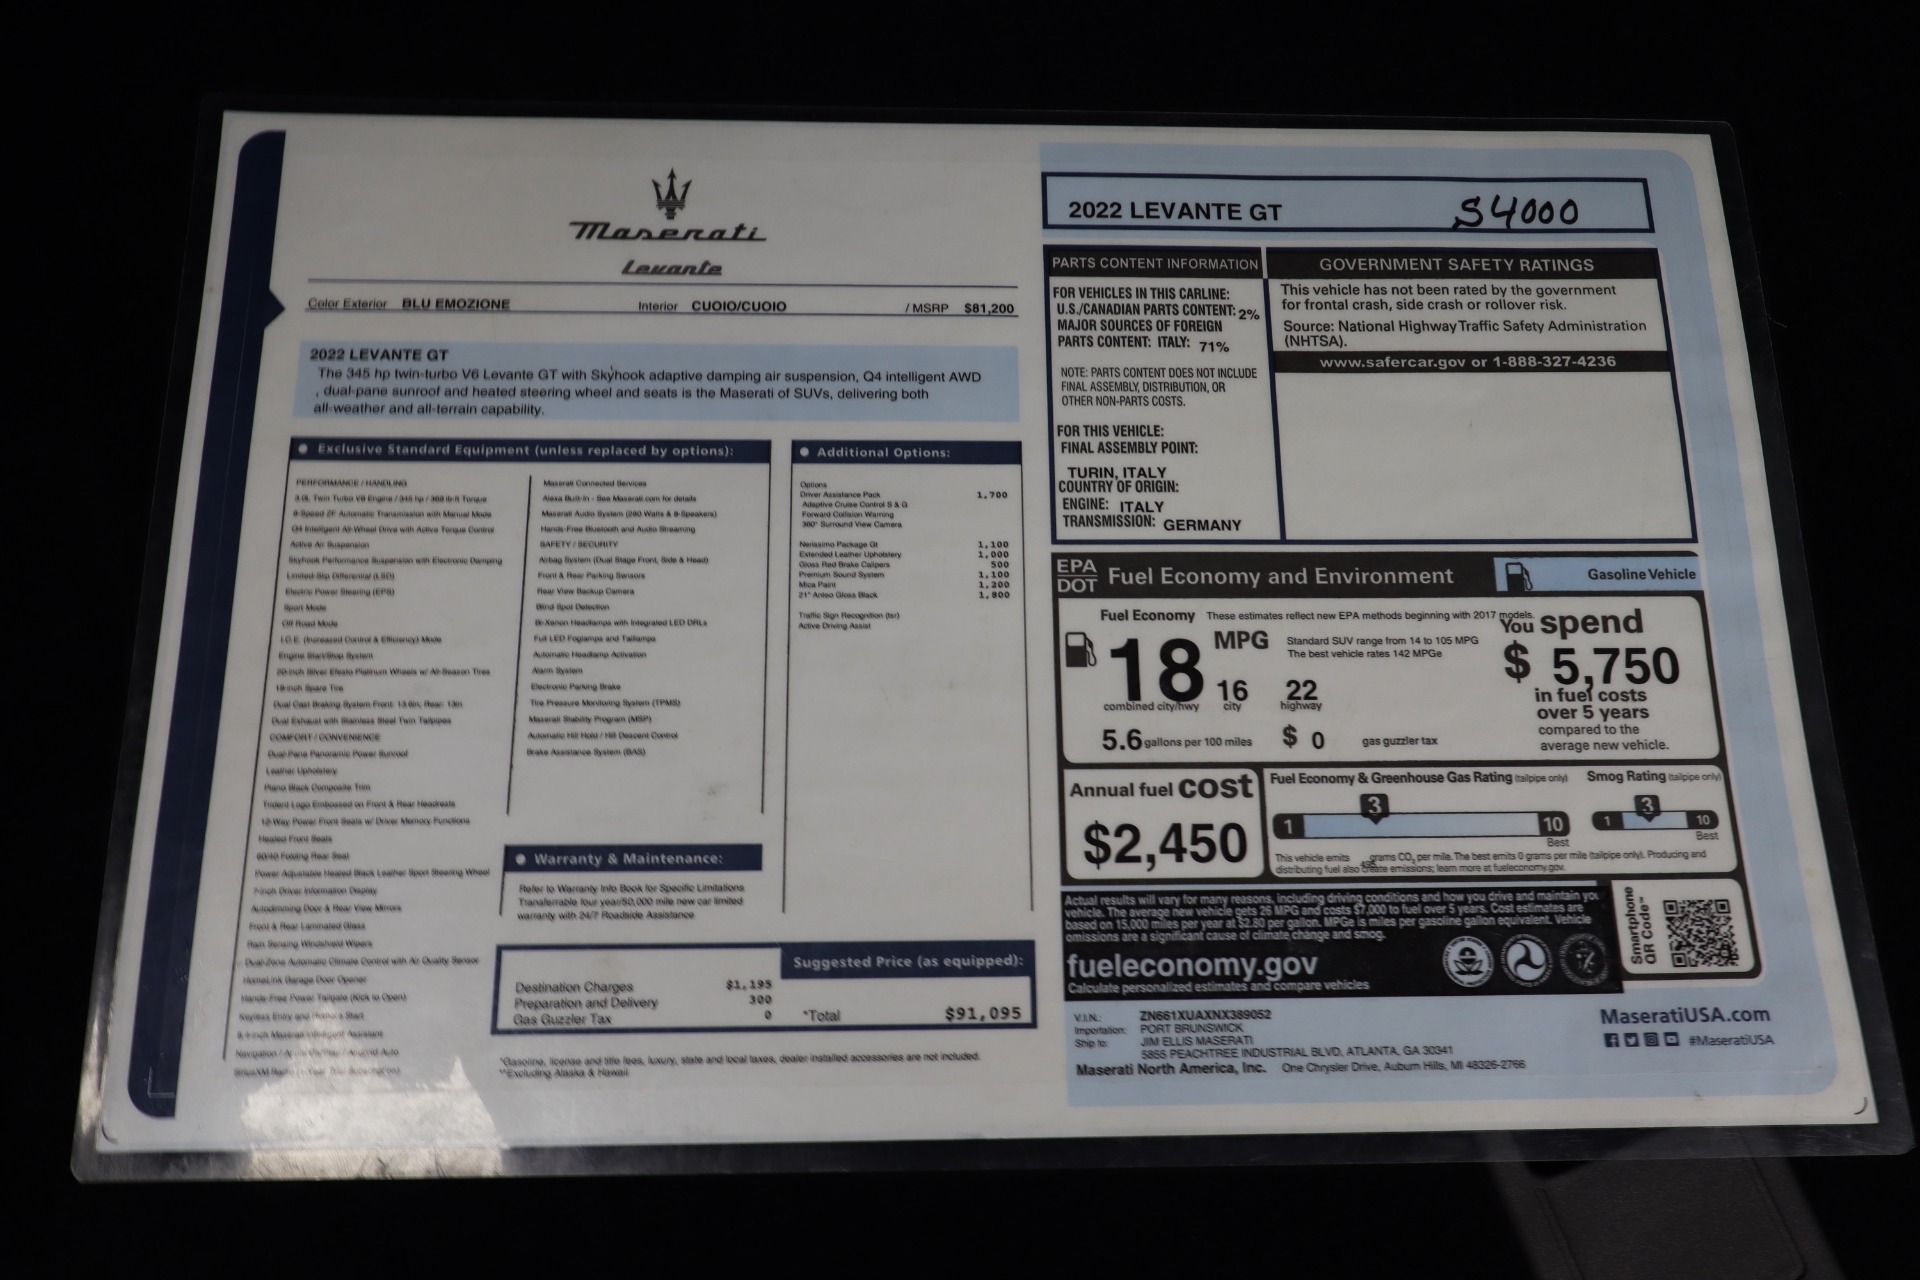Click the BLU EMOZIONE exterior color
The width and height of the screenshot is (1920, 1280).
tap(455, 304)
